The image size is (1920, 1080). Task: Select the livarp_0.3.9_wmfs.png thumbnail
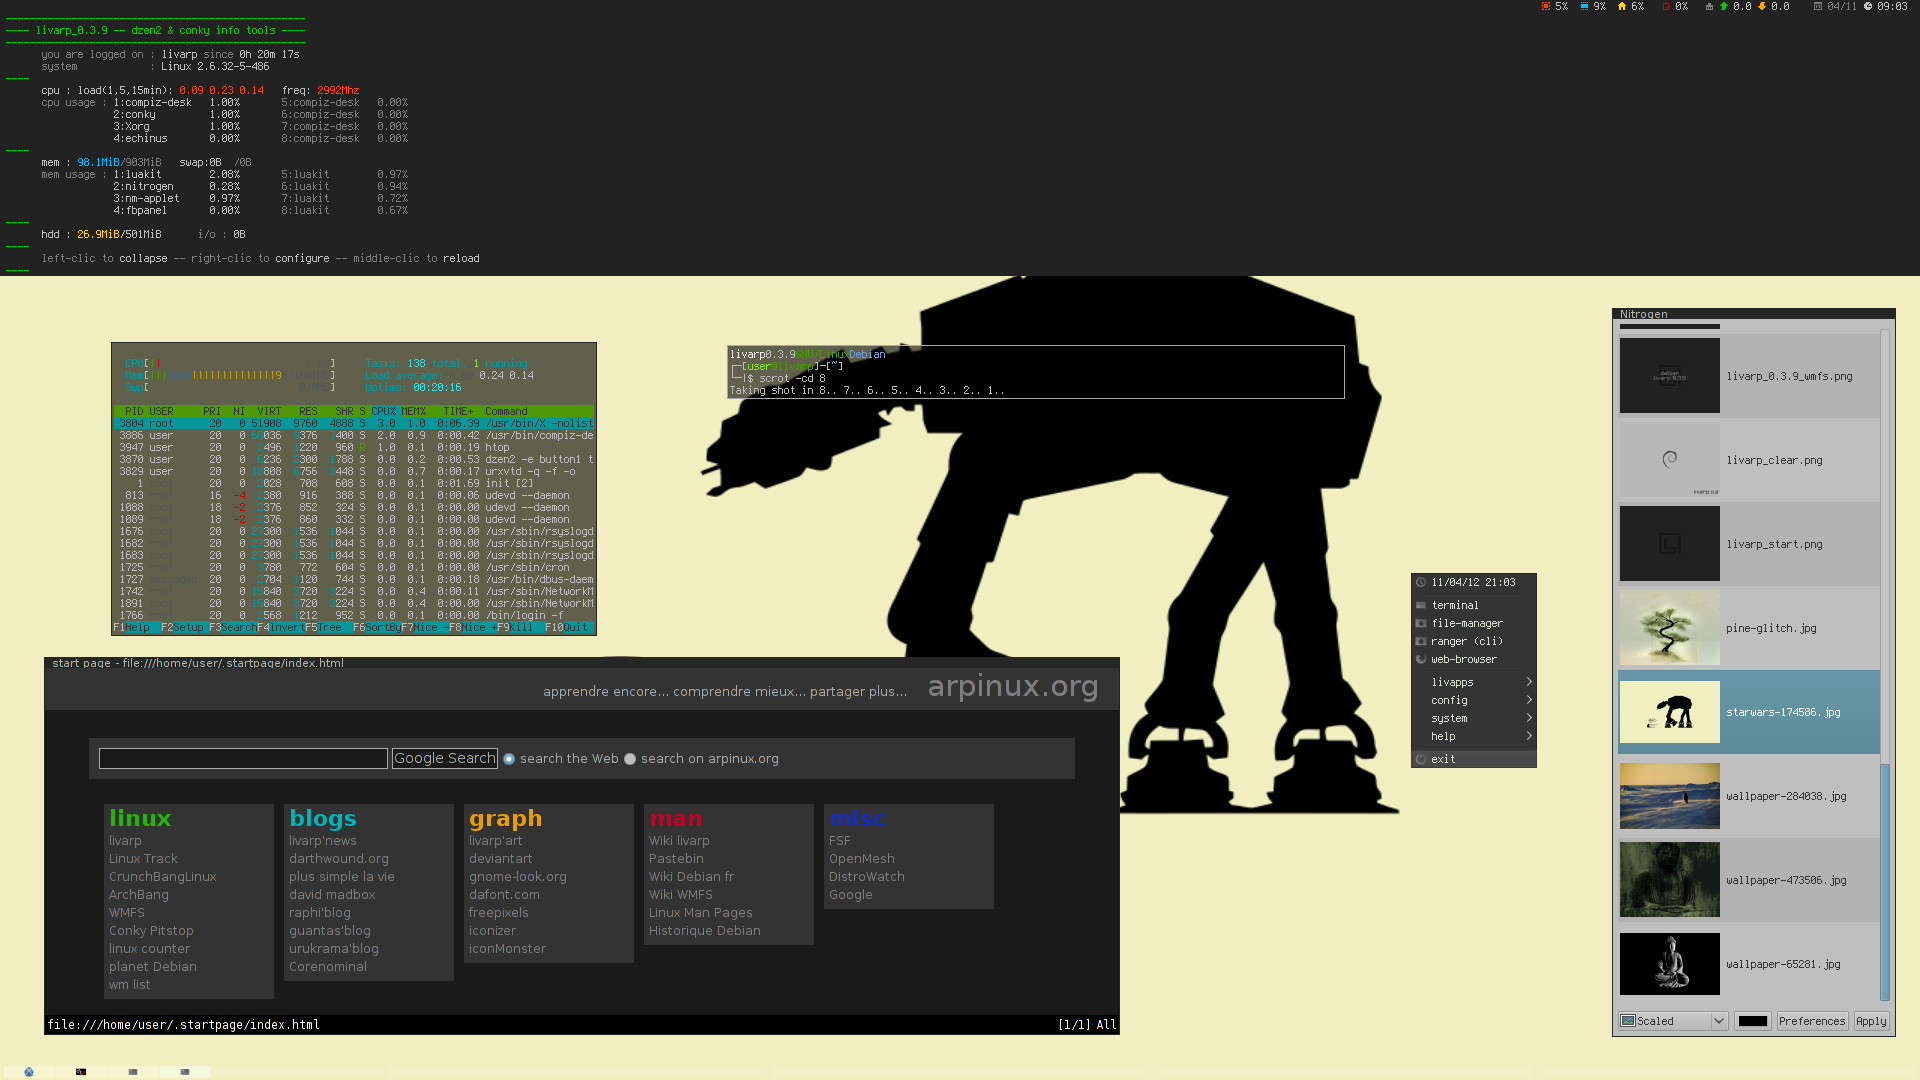(1669, 376)
